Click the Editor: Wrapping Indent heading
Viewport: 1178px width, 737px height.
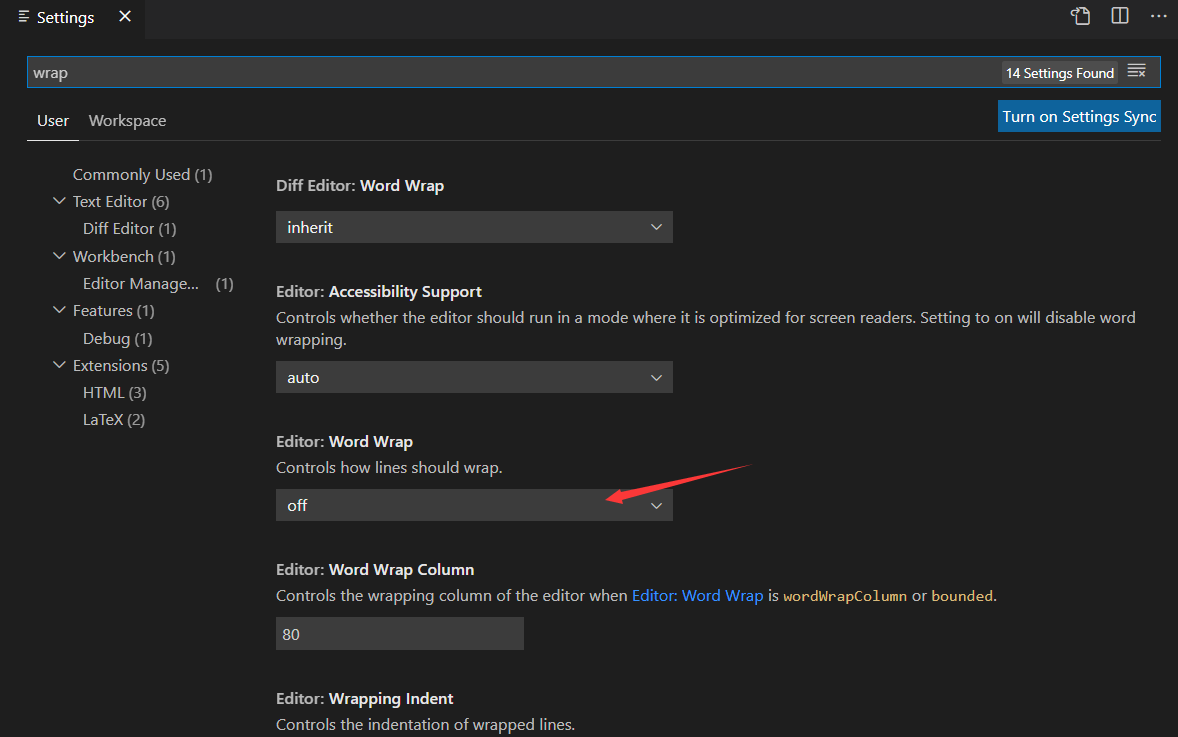pos(364,699)
